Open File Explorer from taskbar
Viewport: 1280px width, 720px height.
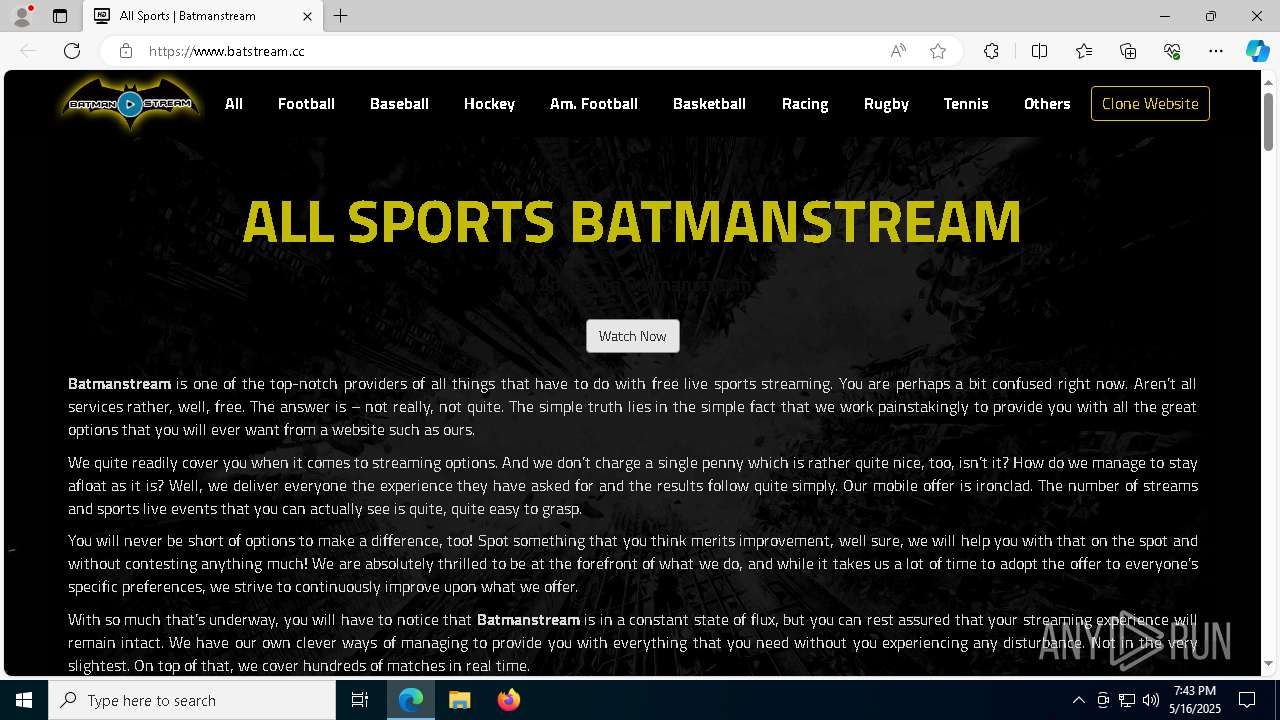(x=459, y=700)
